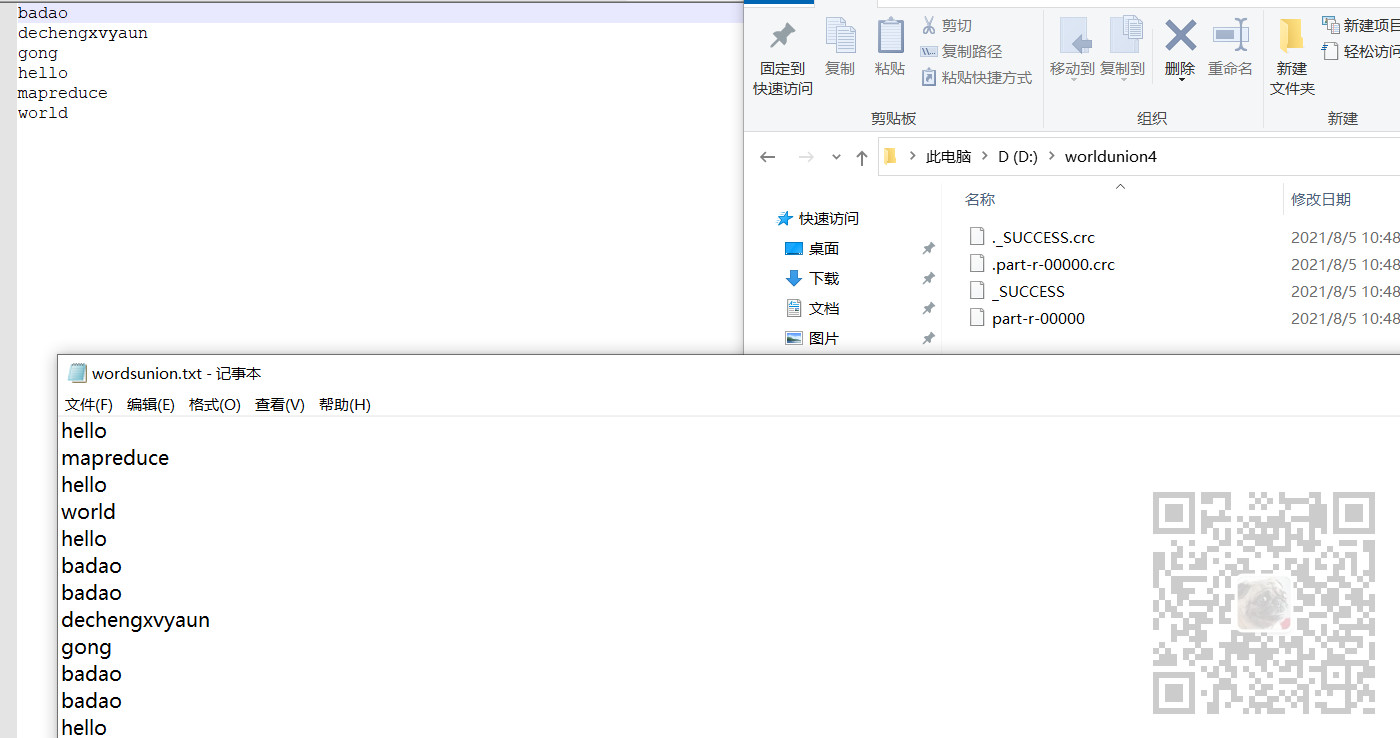Open Notepad Format menu (格式)
The image size is (1400, 738).
(215, 404)
